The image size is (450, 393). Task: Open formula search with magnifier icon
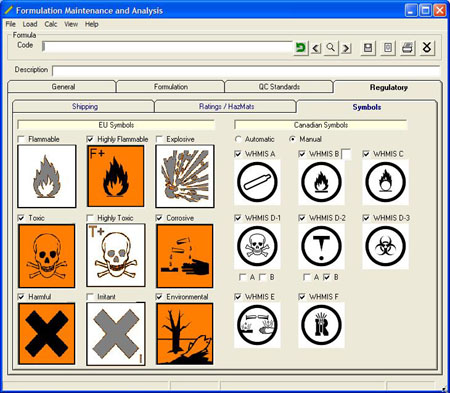tap(331, 48)
